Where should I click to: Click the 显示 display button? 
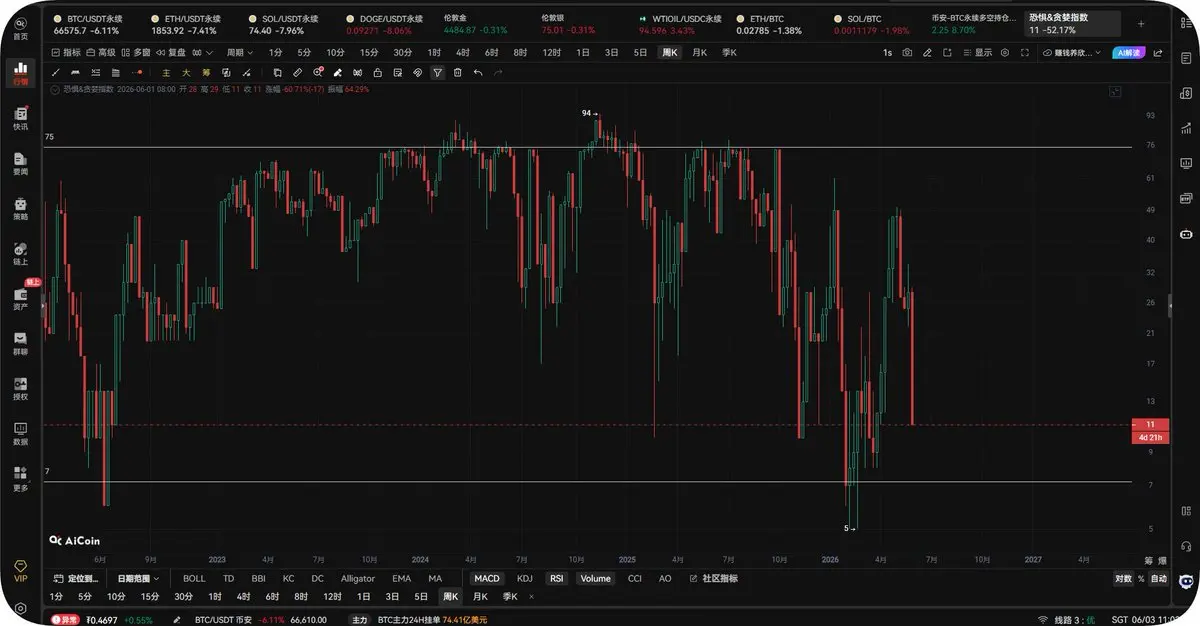[976, 53]
